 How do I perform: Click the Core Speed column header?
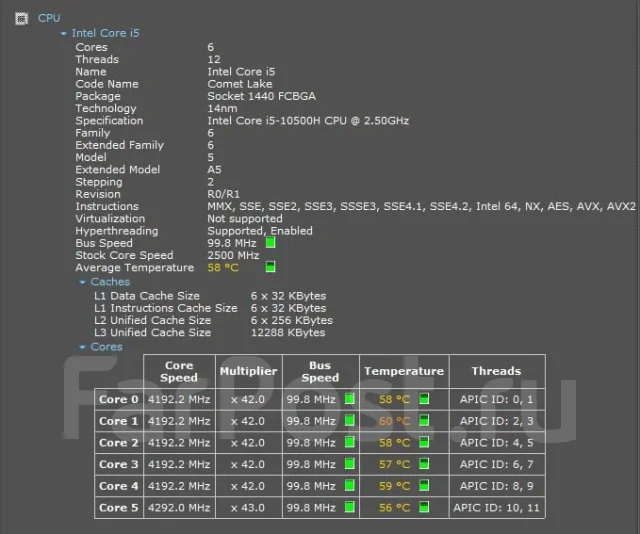[179, 372]
